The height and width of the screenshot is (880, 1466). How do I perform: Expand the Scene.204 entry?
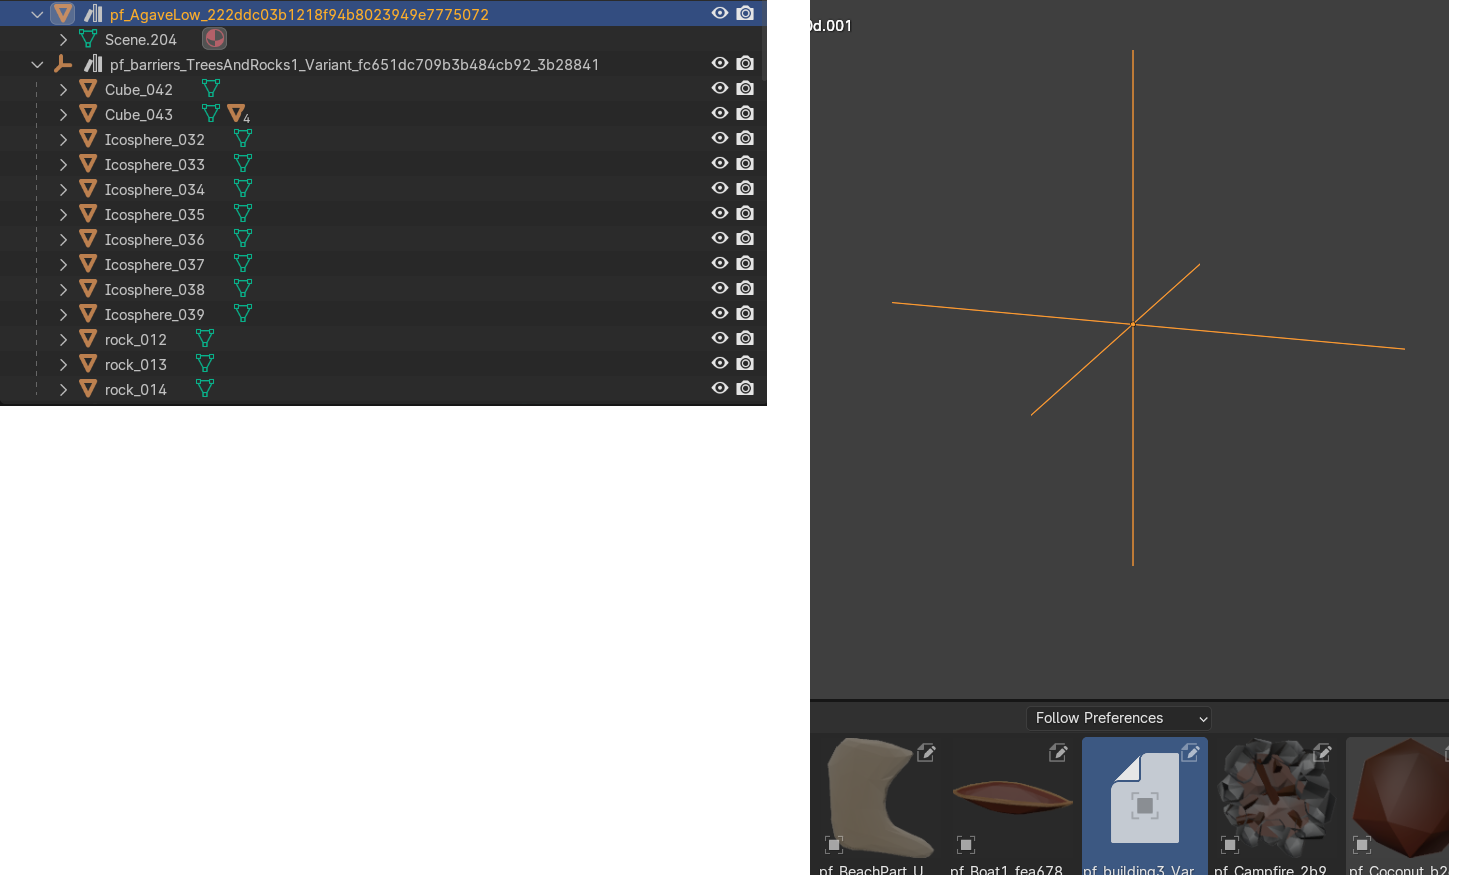(x=63, y=39)
